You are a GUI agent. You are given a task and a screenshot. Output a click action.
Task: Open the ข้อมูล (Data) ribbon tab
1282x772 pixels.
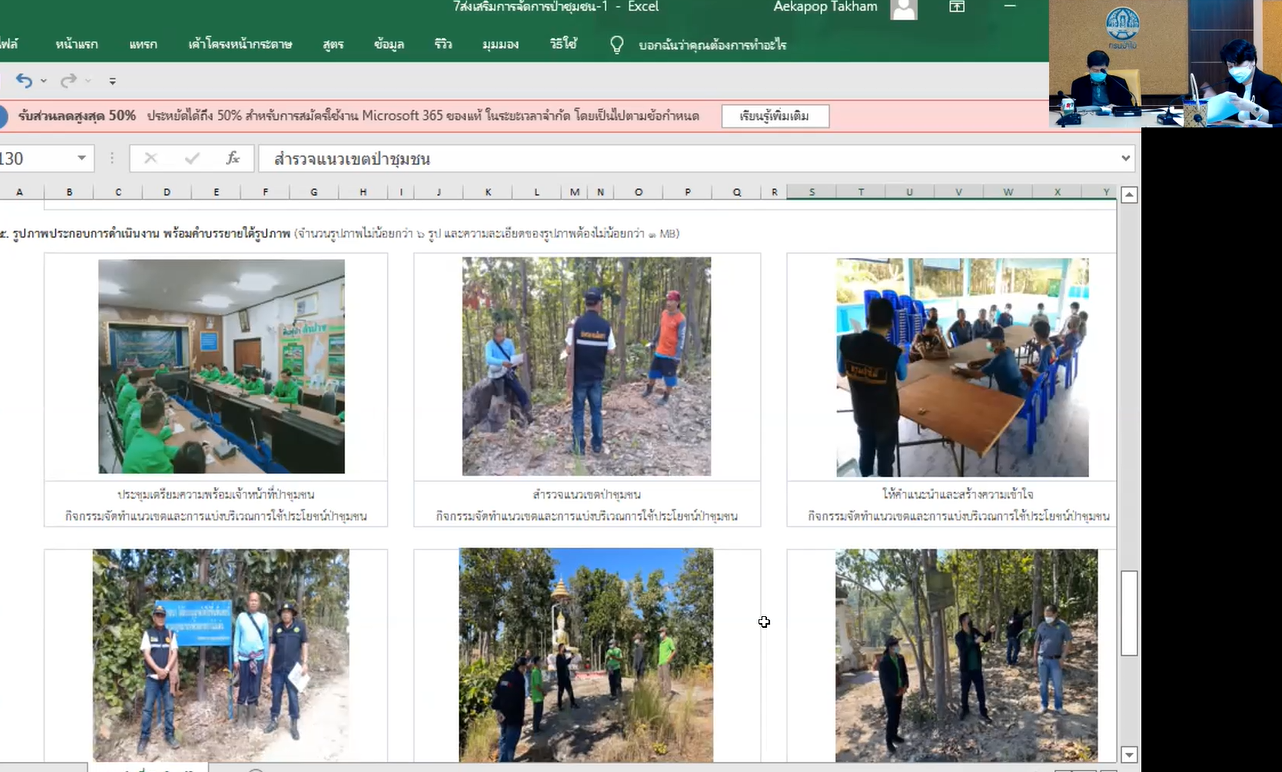point(389,45)
